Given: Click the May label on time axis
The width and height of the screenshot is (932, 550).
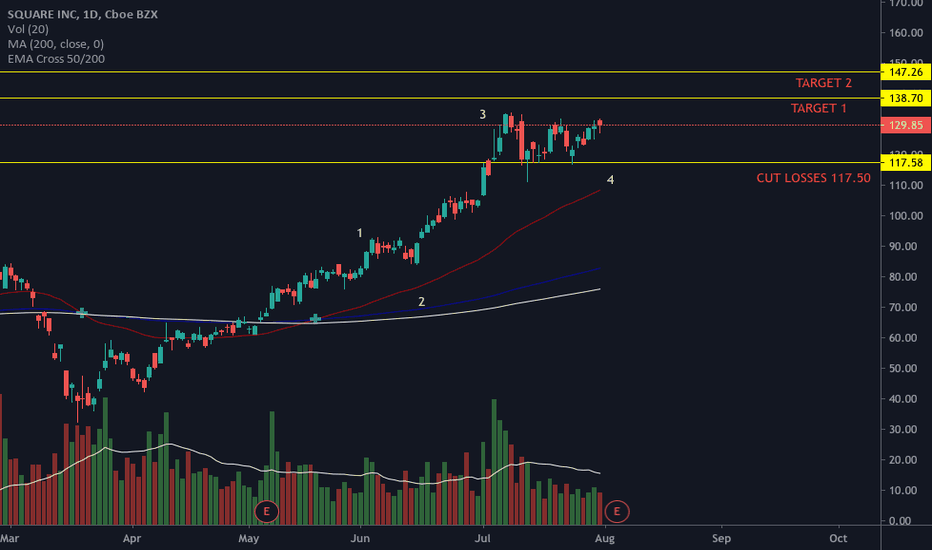Looking at the screenshot, I should tap(248, 539).
